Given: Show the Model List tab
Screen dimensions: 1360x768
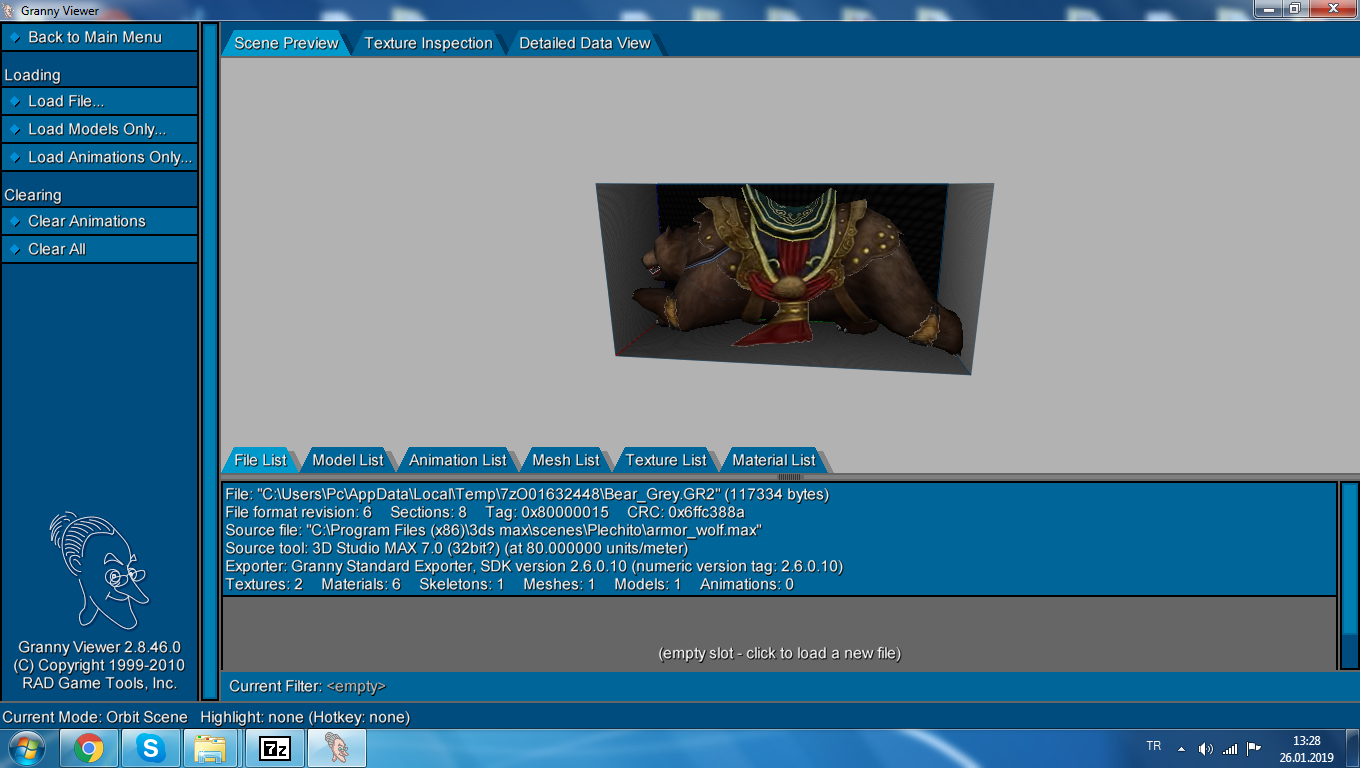Looking at the screenshot, I should tap(347, 460).
